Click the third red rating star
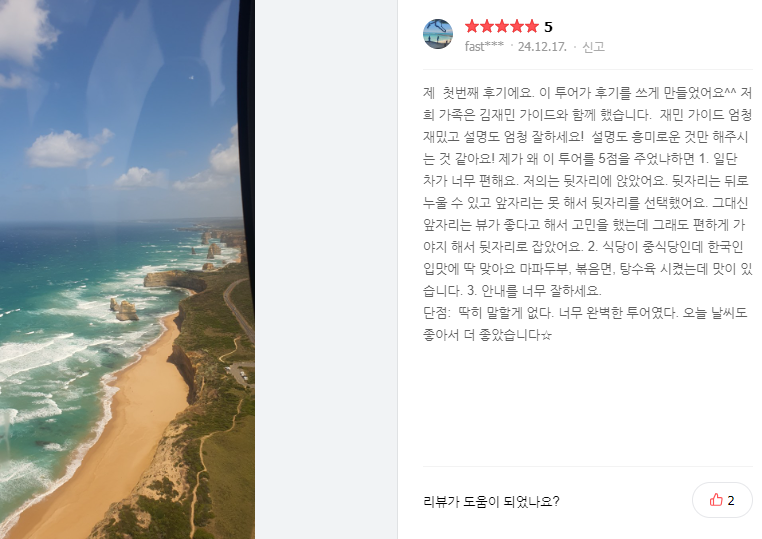Viewport: 762px width, 539px height. click(502, 26)
